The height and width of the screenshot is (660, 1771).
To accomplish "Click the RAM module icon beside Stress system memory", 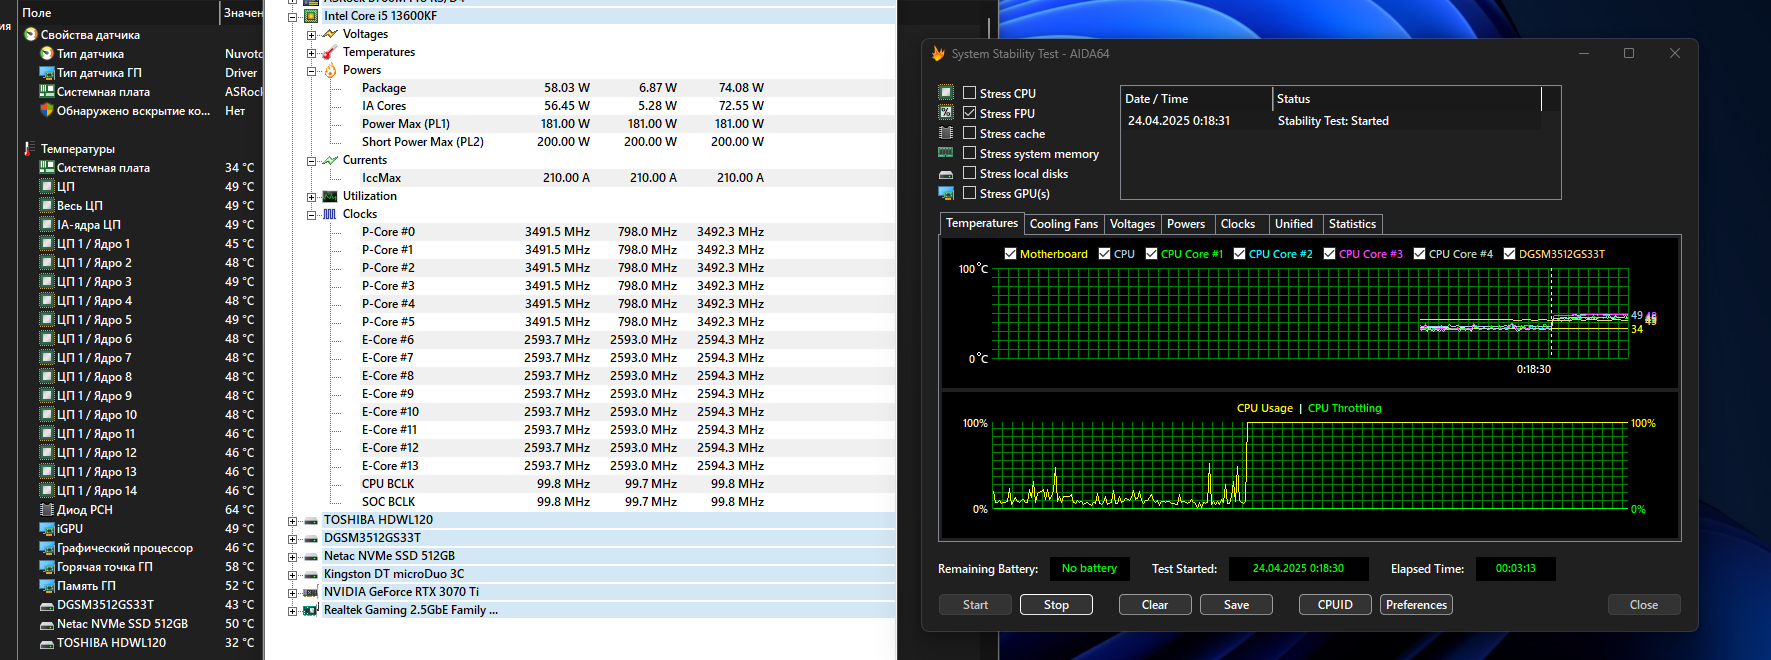I will [x=946, y=153].
